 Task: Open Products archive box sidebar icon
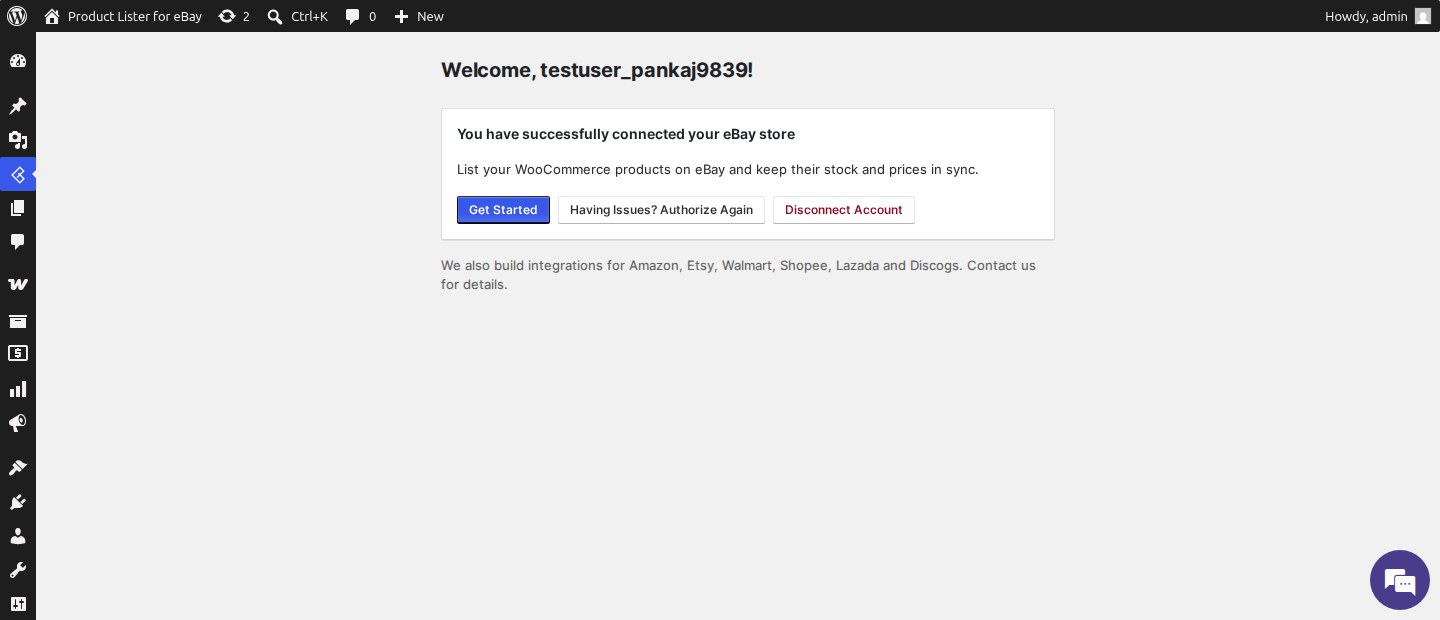pos(18,321)
